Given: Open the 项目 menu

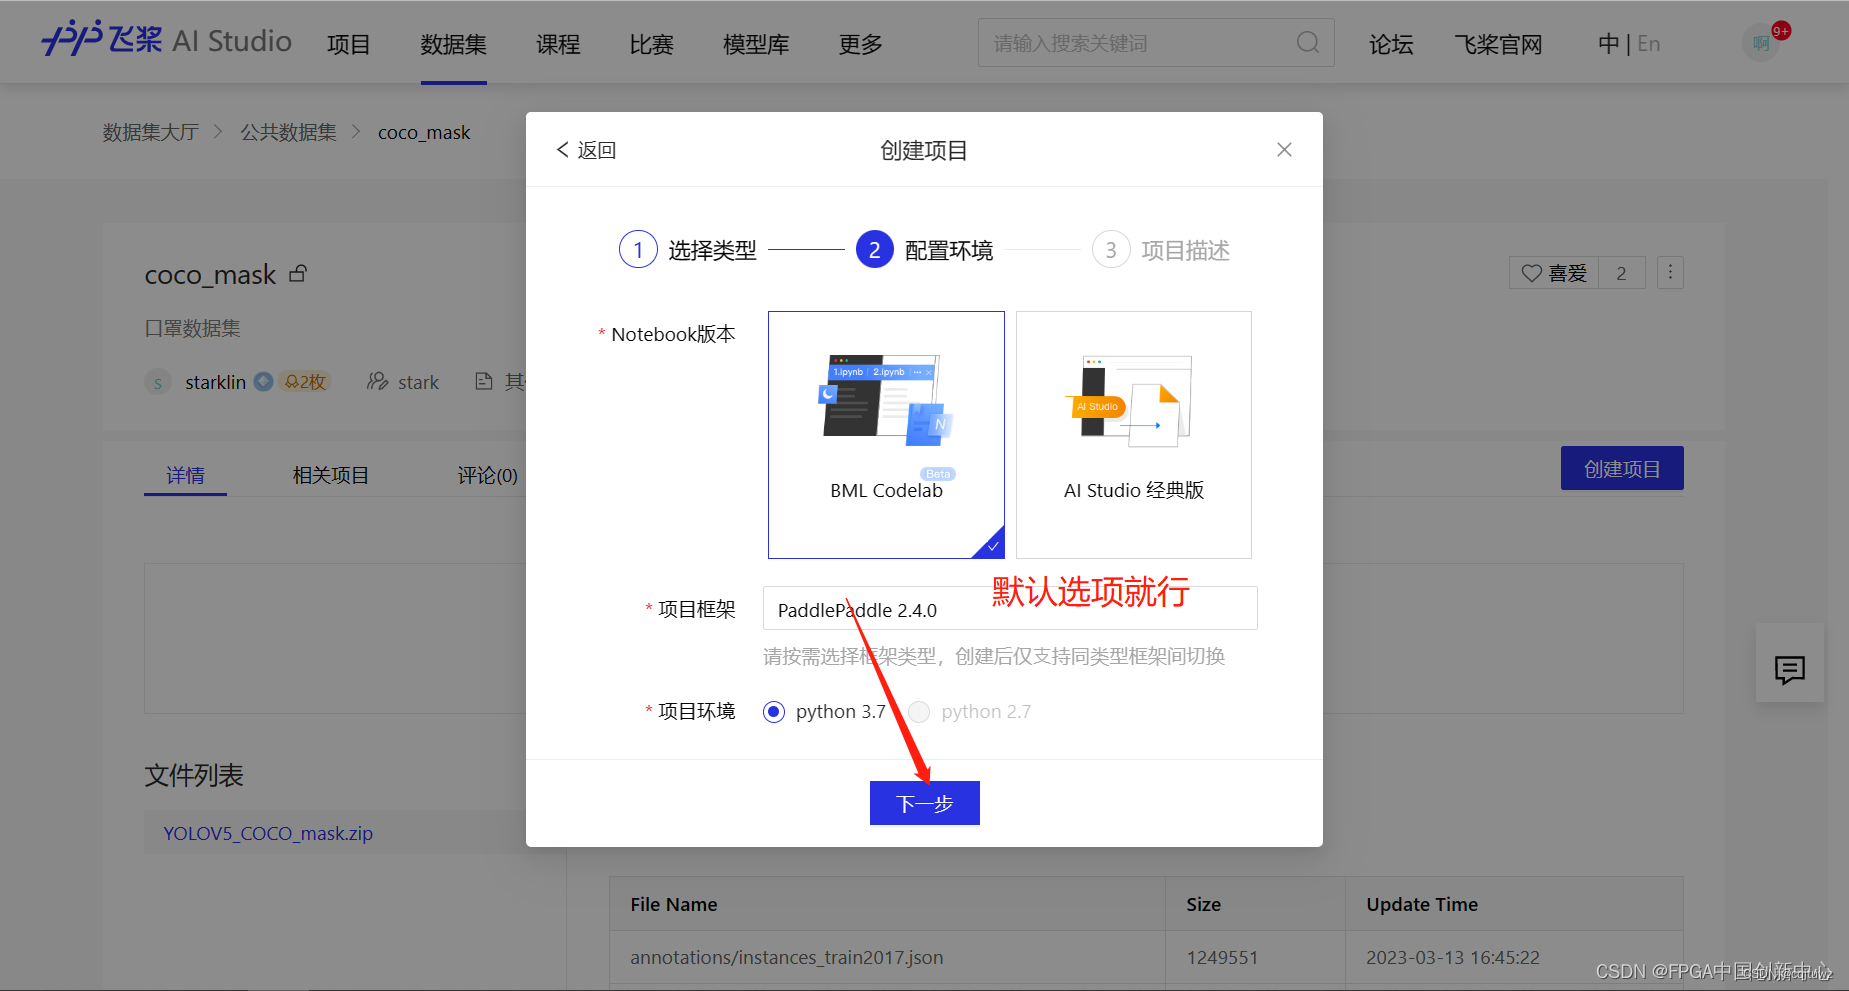Looking at the screenshot, I should pyautogui.click(x=348, y=44).
